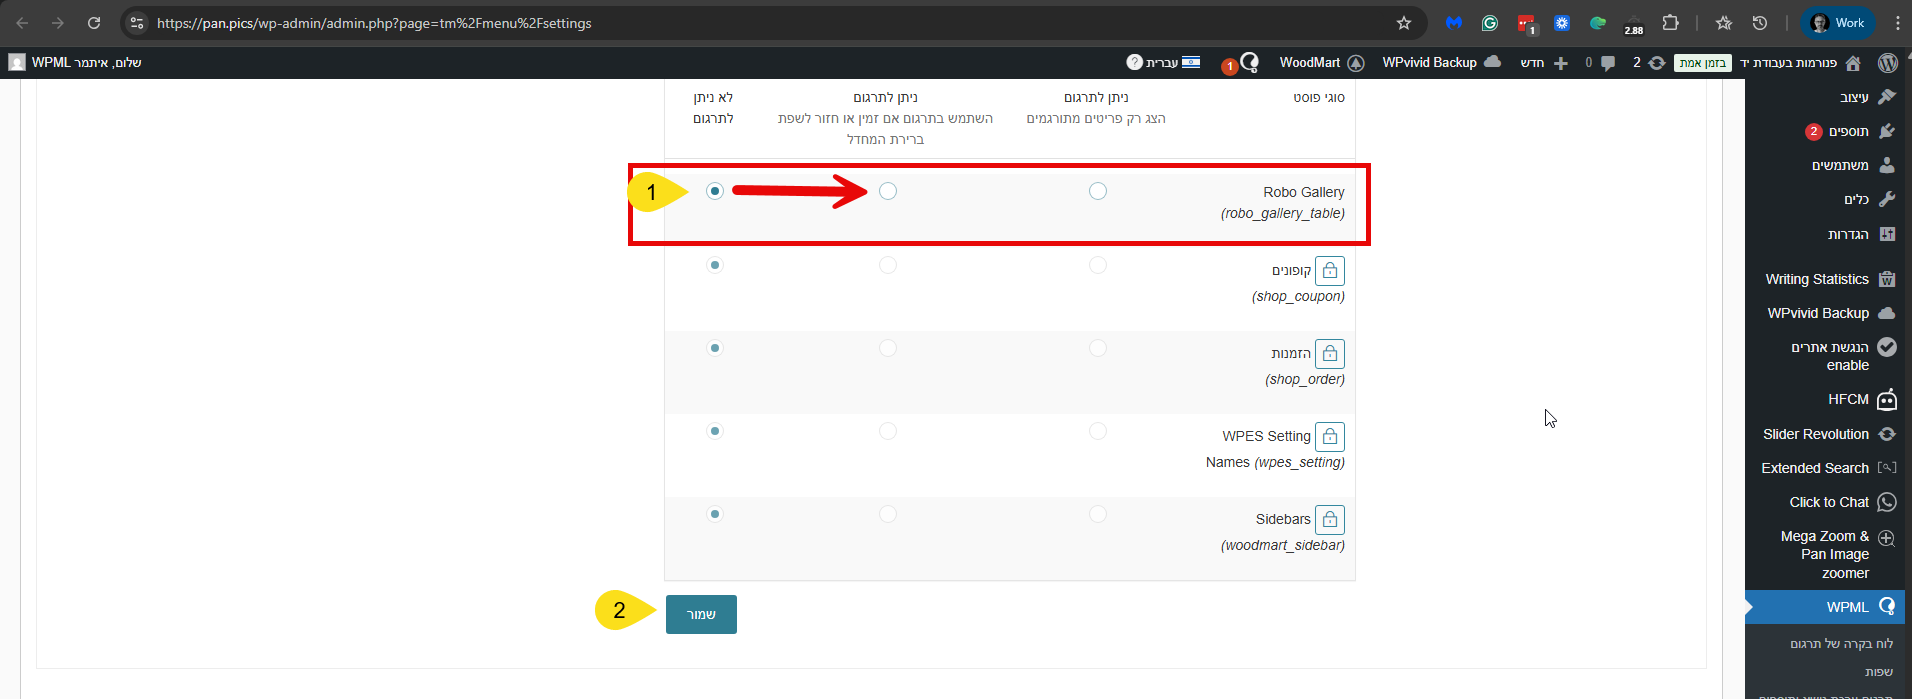Screen dimensions: 1912x699
Task: Select 'show only translated' radio for Sidebars
Action: click(1098, 514)
